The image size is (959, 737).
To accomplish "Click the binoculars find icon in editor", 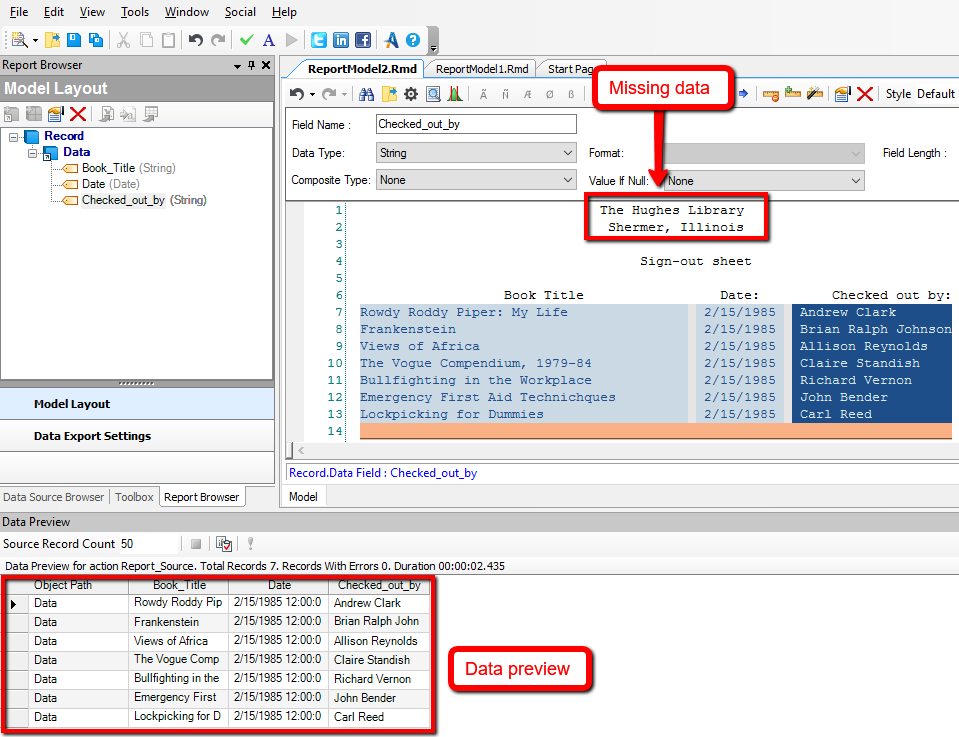I will (x=366, y=94).
